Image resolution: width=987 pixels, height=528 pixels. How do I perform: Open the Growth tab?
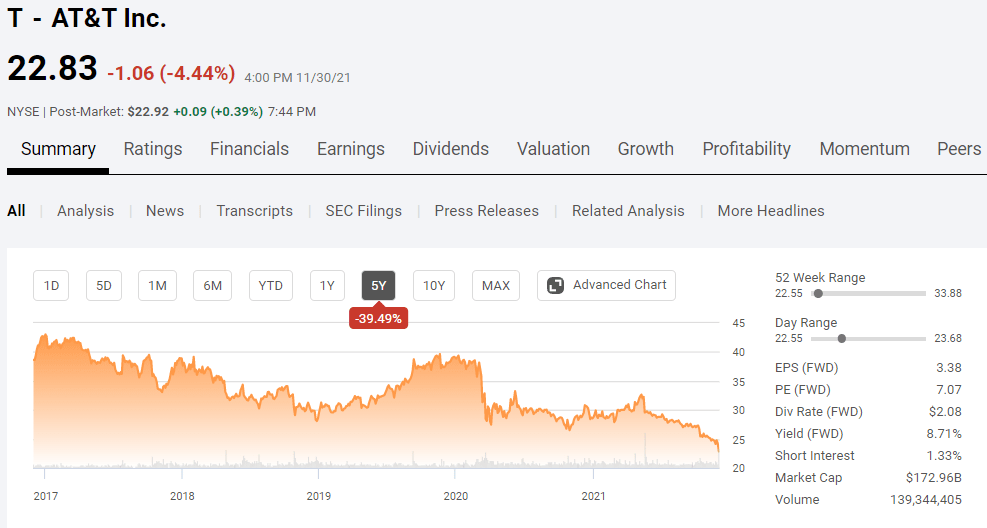point(646,149)
